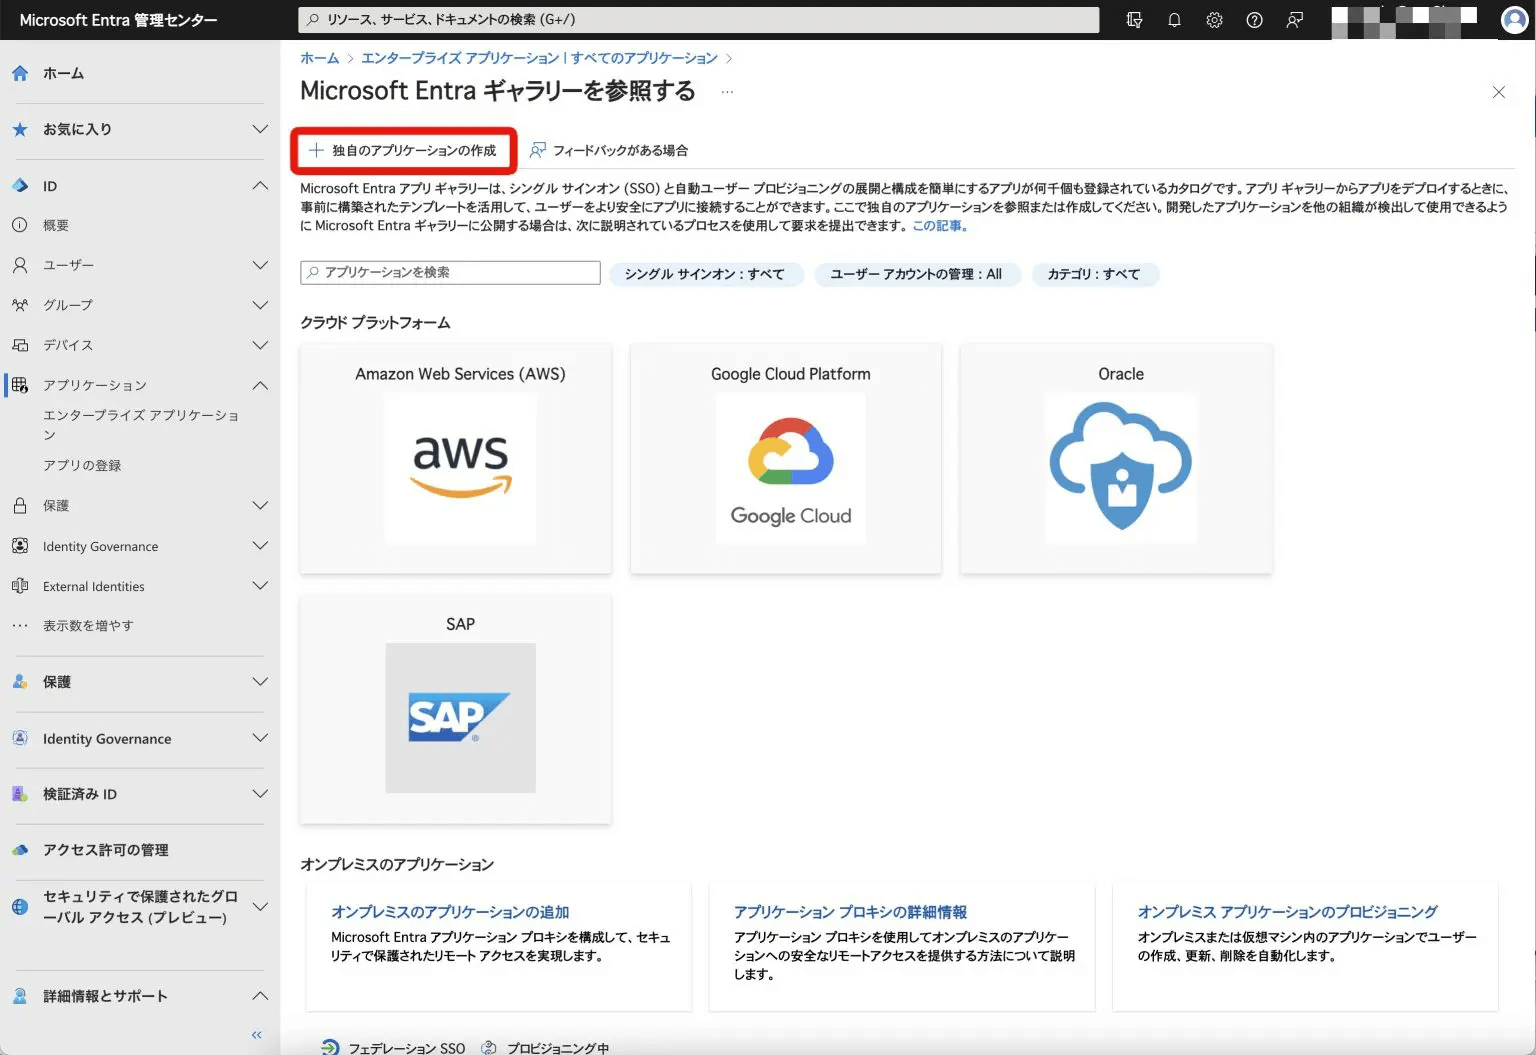Click the アクセス許可の管理 cloud icon
The height and width of the screenshot is (1055, 1536).
click(x=20, y=850)
